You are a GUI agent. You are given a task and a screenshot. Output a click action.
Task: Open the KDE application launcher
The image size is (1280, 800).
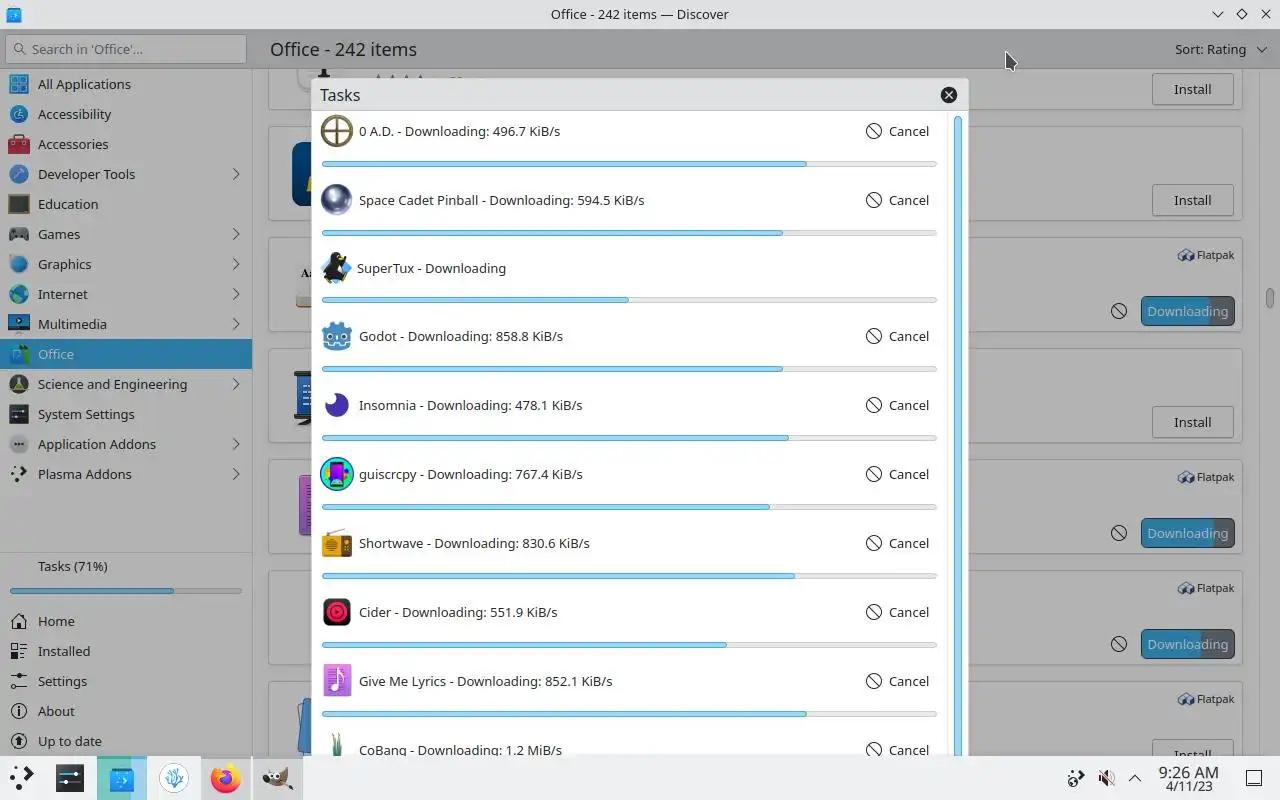(21, 778)
